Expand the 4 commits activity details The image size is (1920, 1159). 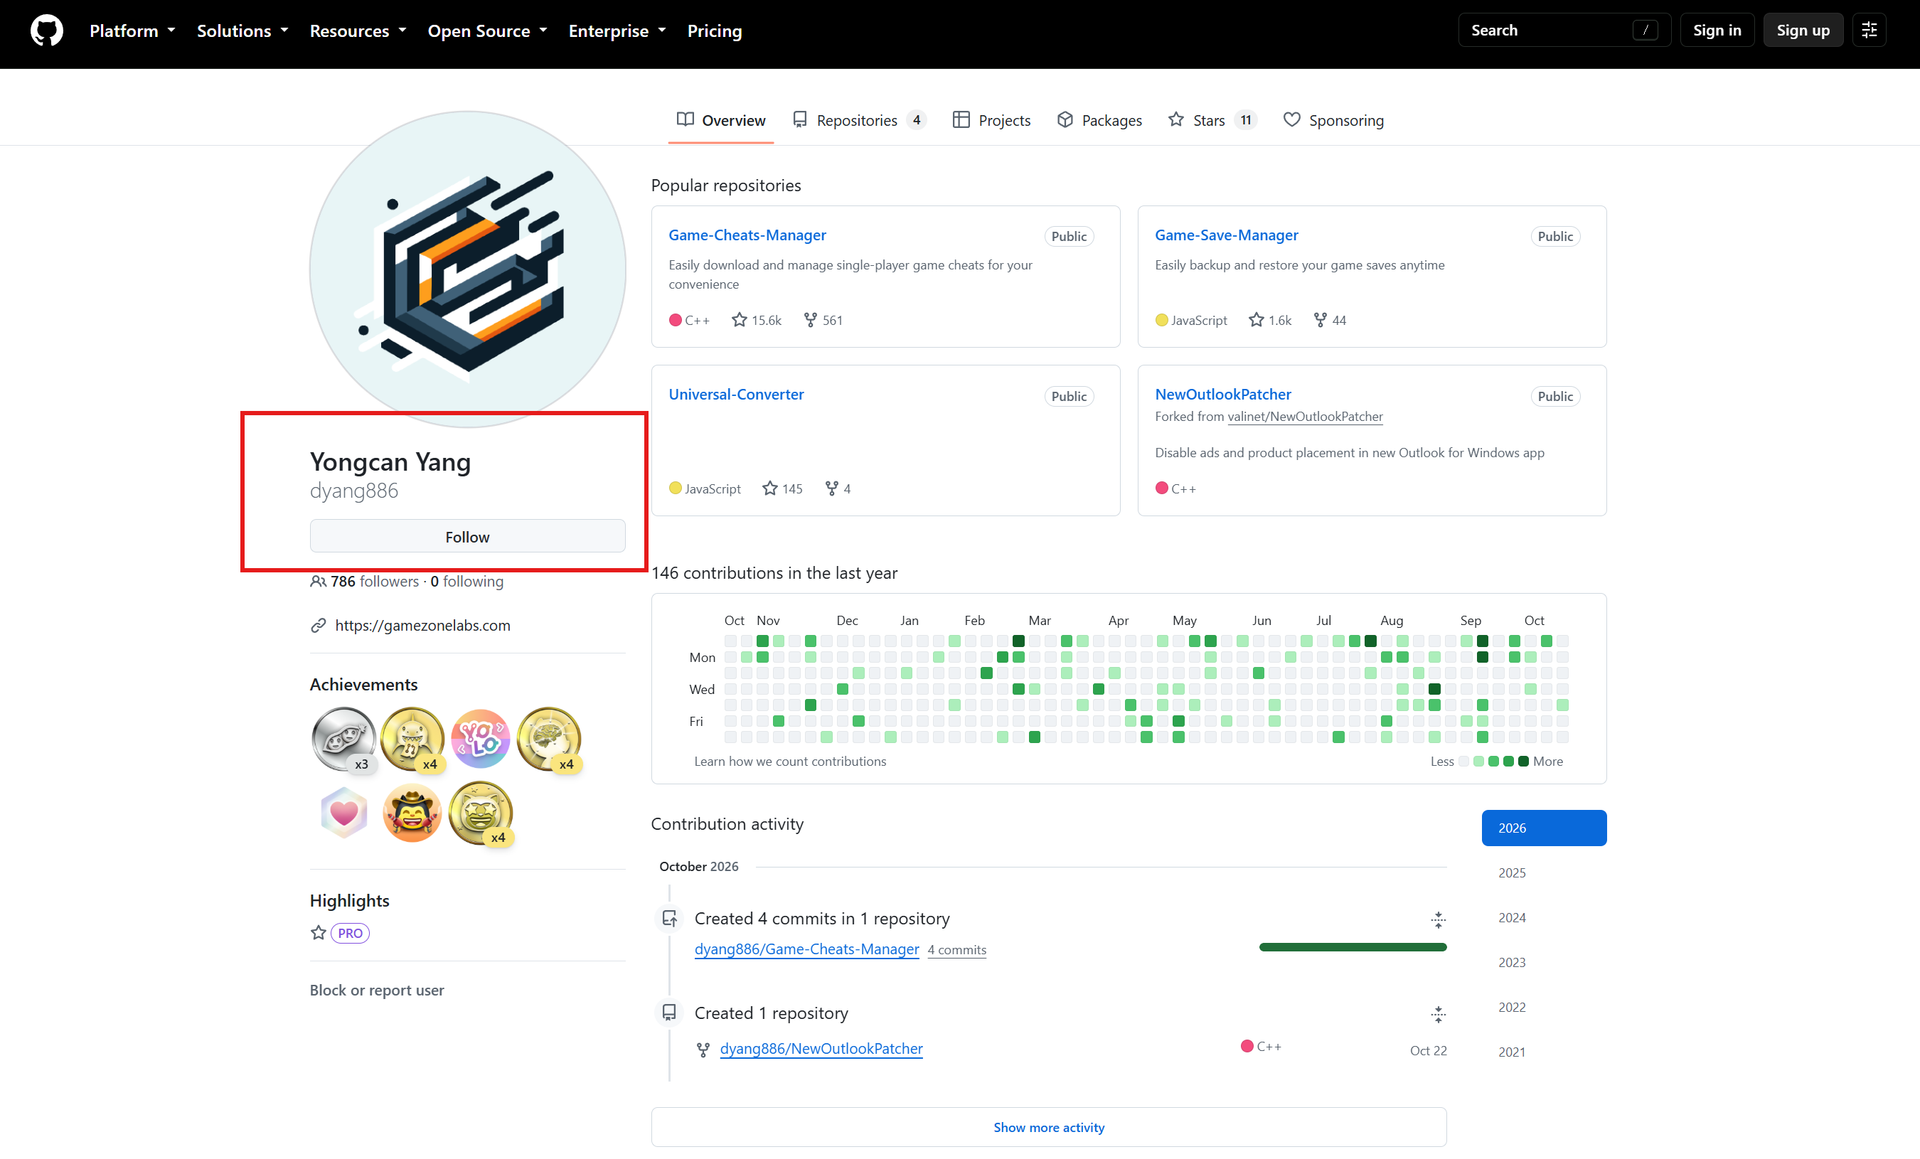[x=1438, y=919]
